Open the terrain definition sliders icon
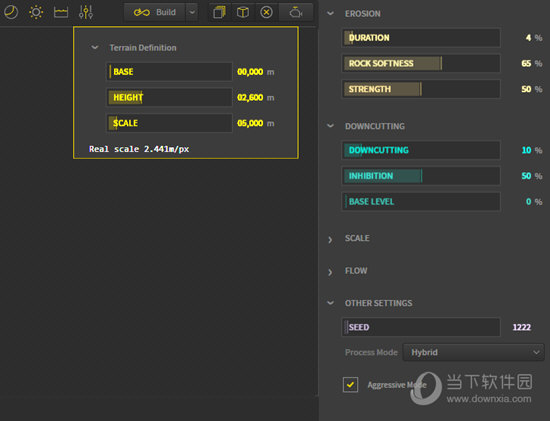550x421 pixels. [x=86, y=12]
